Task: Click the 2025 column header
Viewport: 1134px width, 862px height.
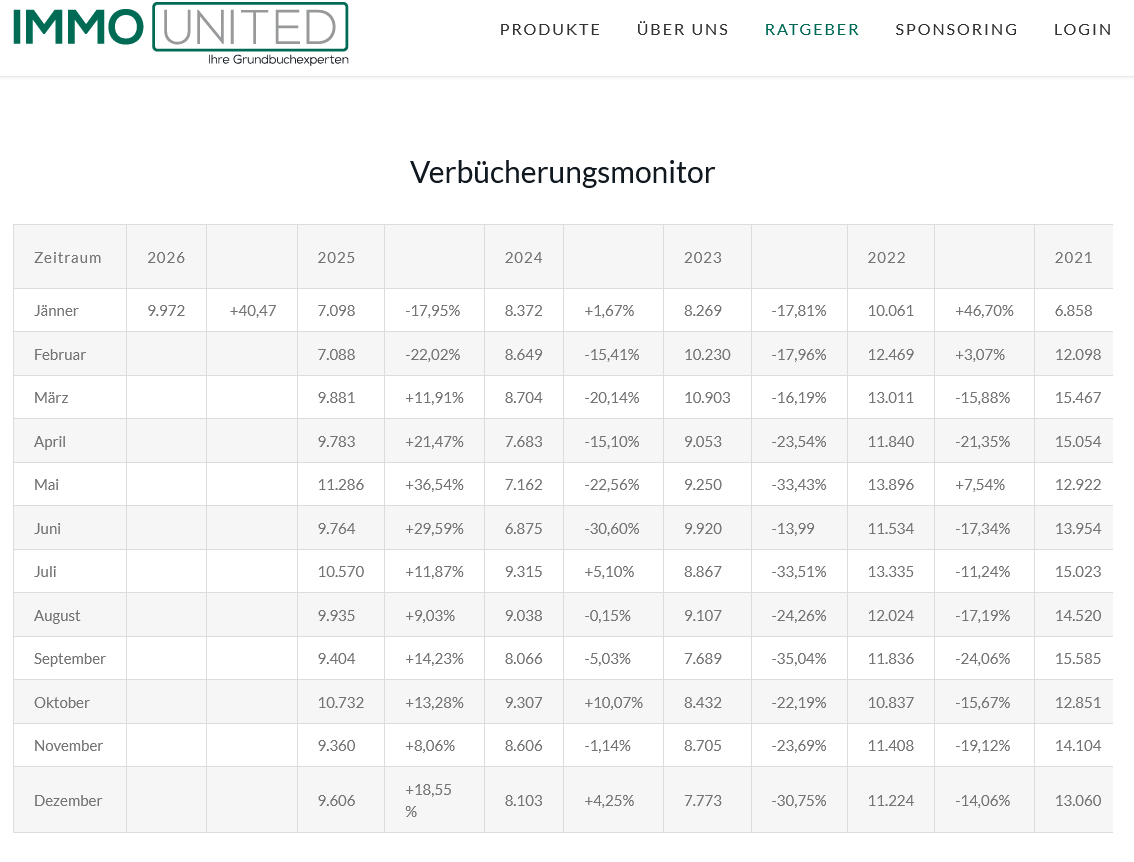Action: tap(336, 258)
